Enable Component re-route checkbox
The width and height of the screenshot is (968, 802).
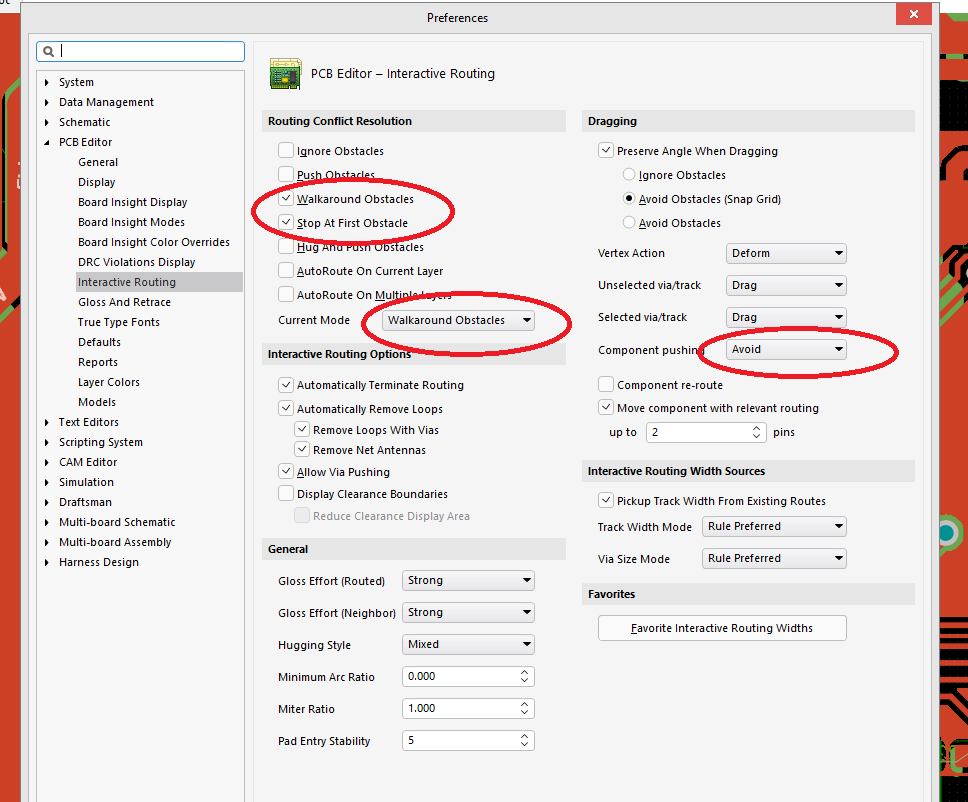[x=606, y=384]
